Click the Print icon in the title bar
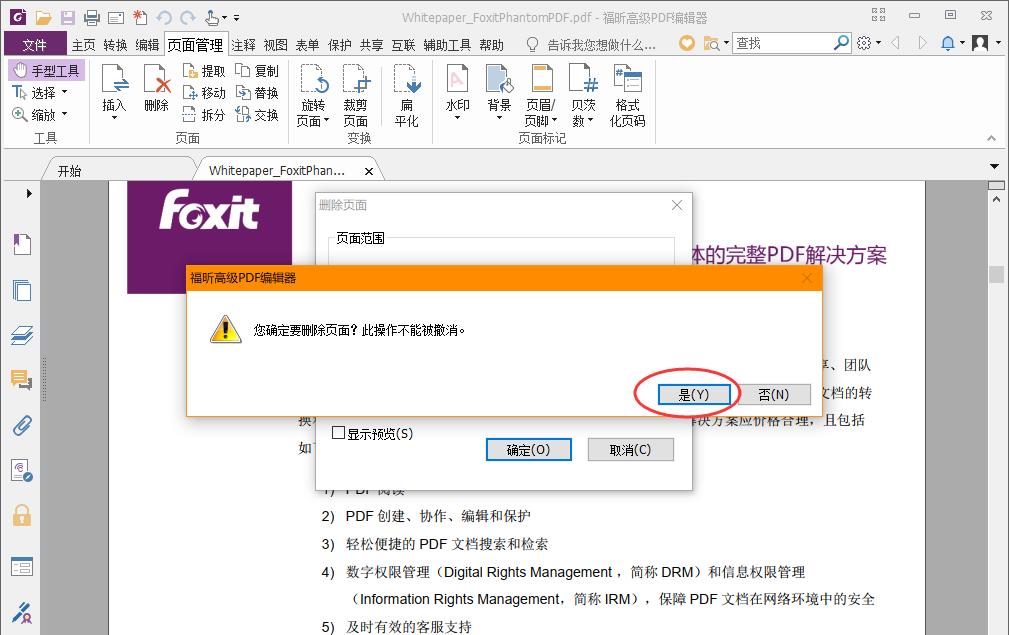 [x=92, y=17]
